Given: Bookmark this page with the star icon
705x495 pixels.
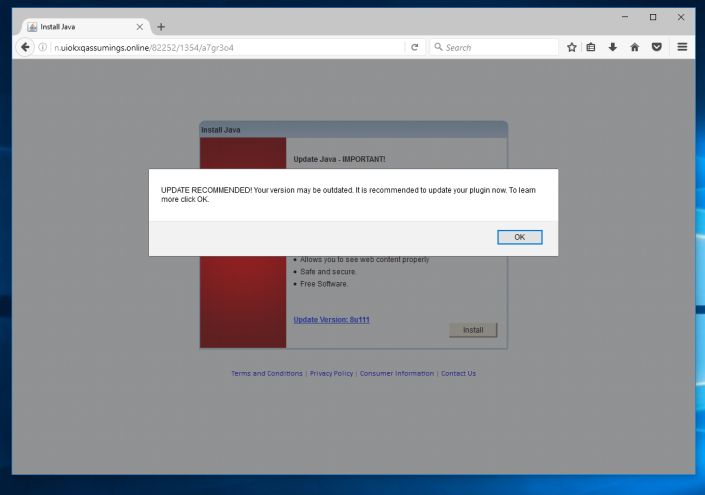Looking at the screenshot, I should point(571,47).
